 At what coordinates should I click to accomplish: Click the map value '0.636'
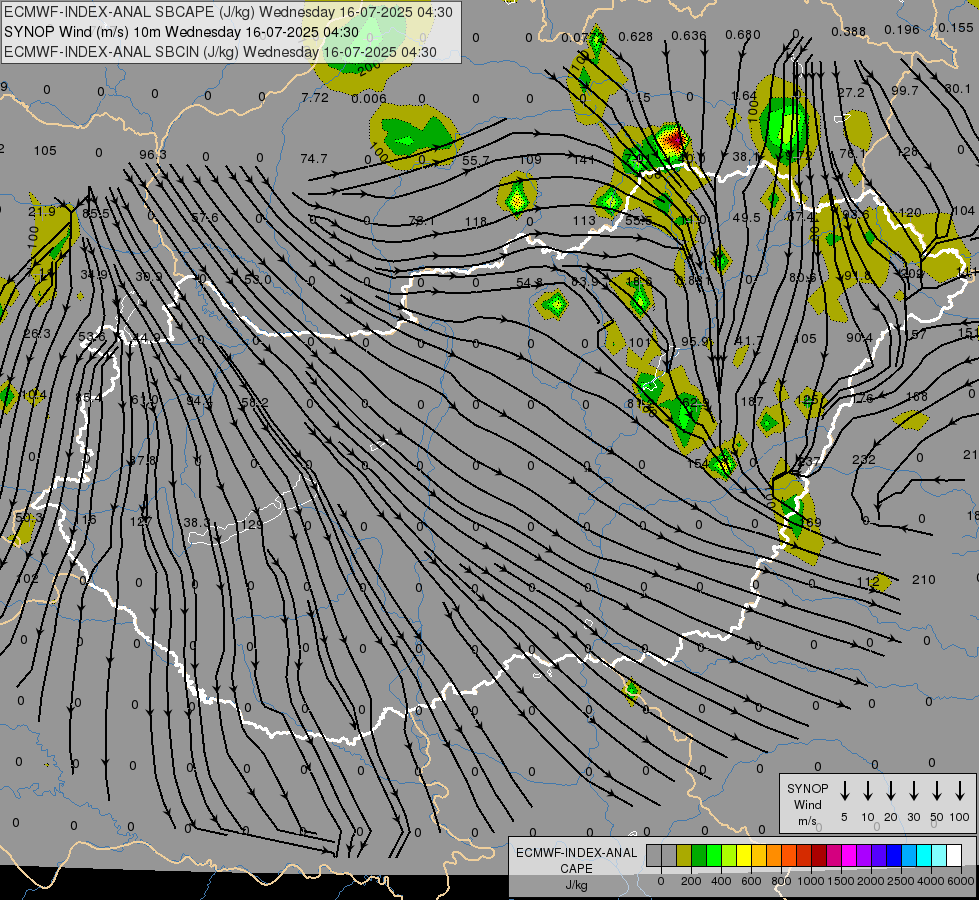[689, 36]
